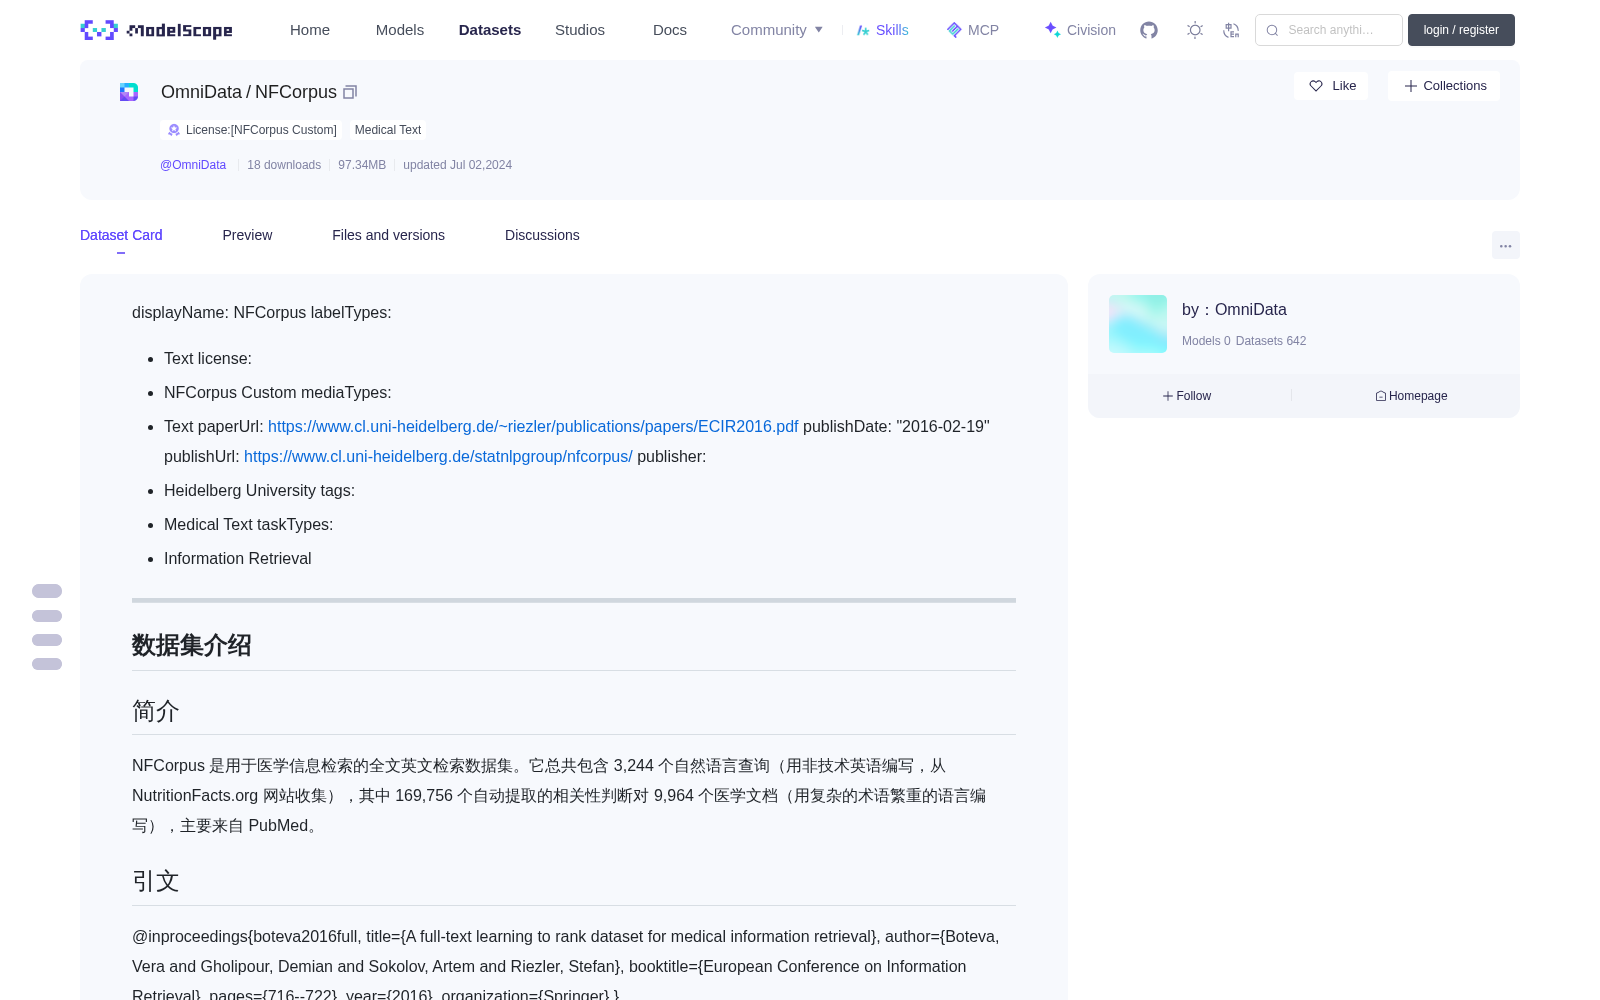Like the NFCorpus dataset
The width and height of the screenshot is (1600, 1000).
(x=1331, y=86)
